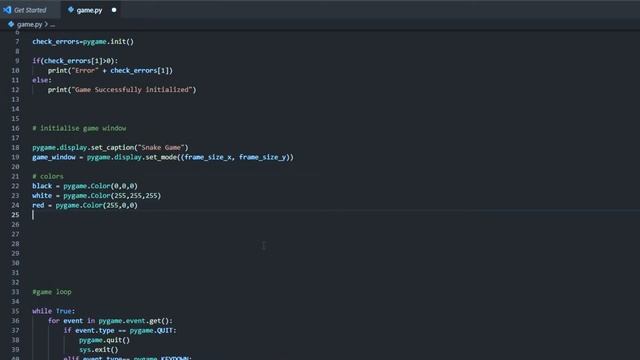Click the black = pygame.Color(0,0,0) line
Viewport: 640px width, 360px height.
click(x=85, y=186)
